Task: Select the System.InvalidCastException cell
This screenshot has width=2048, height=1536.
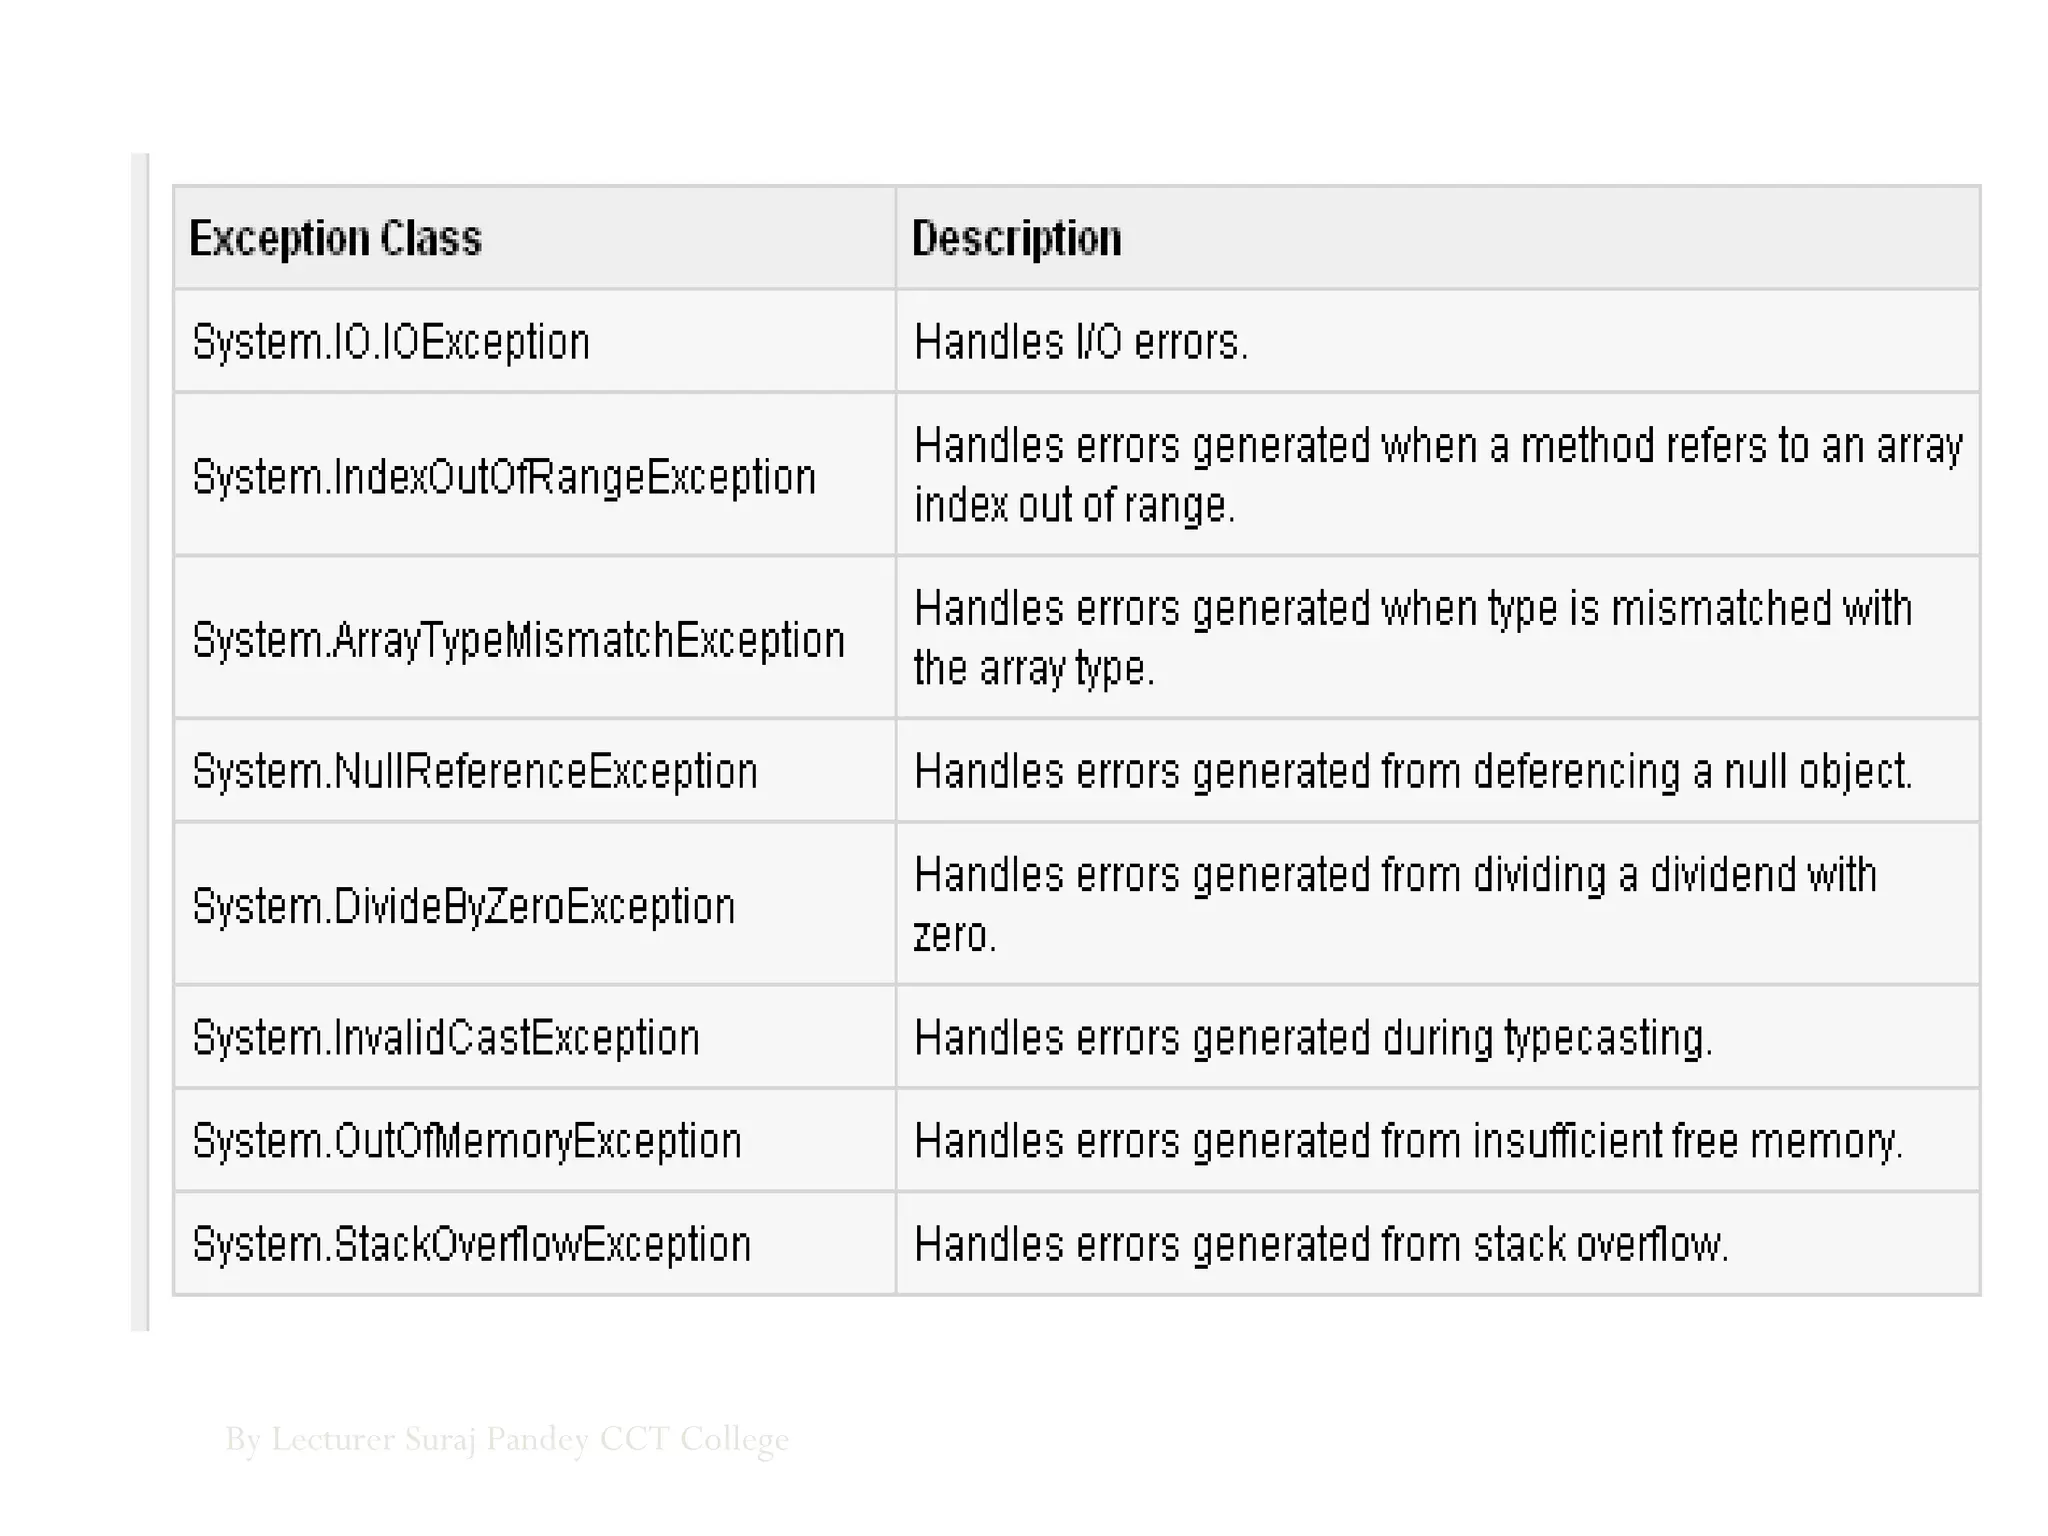Action: pyautogui.click(x=446, y=1037)
